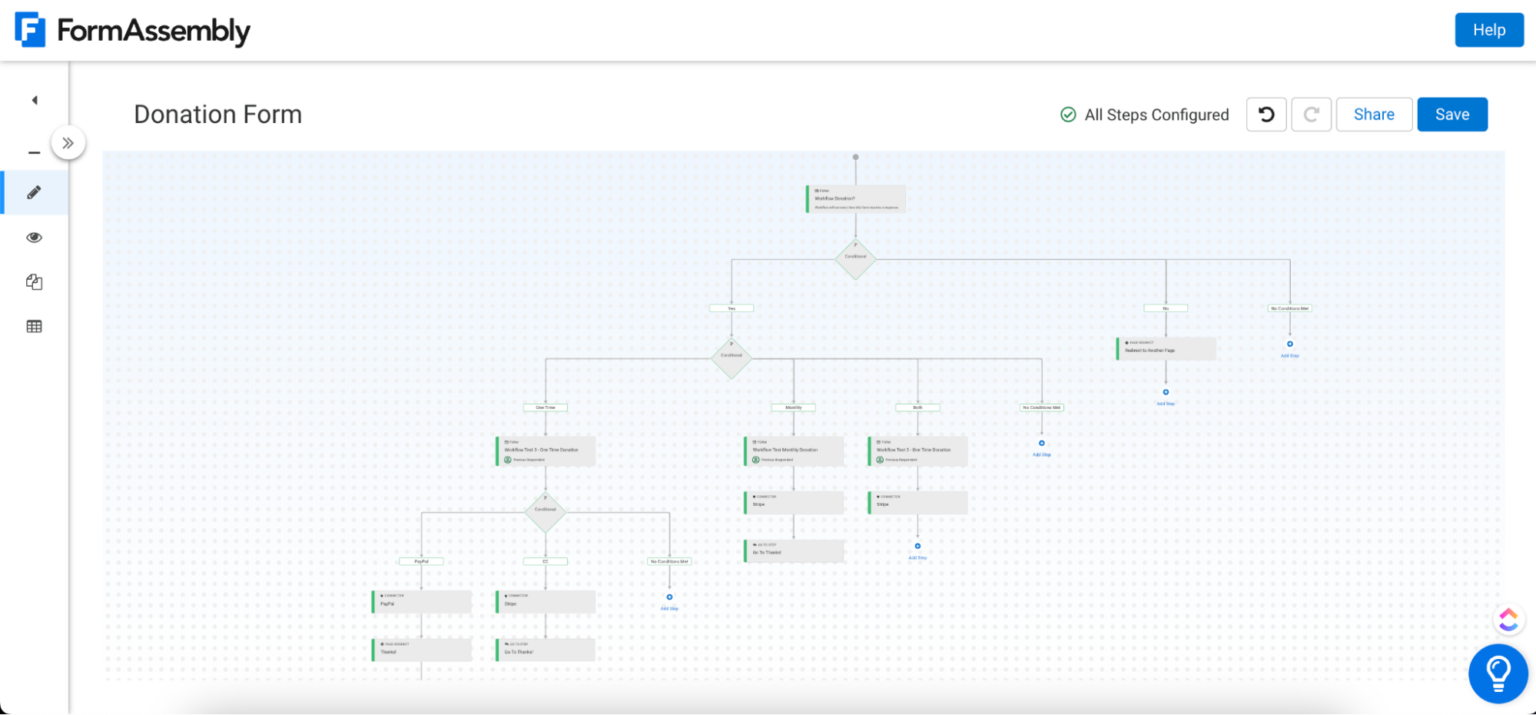Select the PayPal connector step
This screenshot has width=1536, height=715.
(421, 600)
